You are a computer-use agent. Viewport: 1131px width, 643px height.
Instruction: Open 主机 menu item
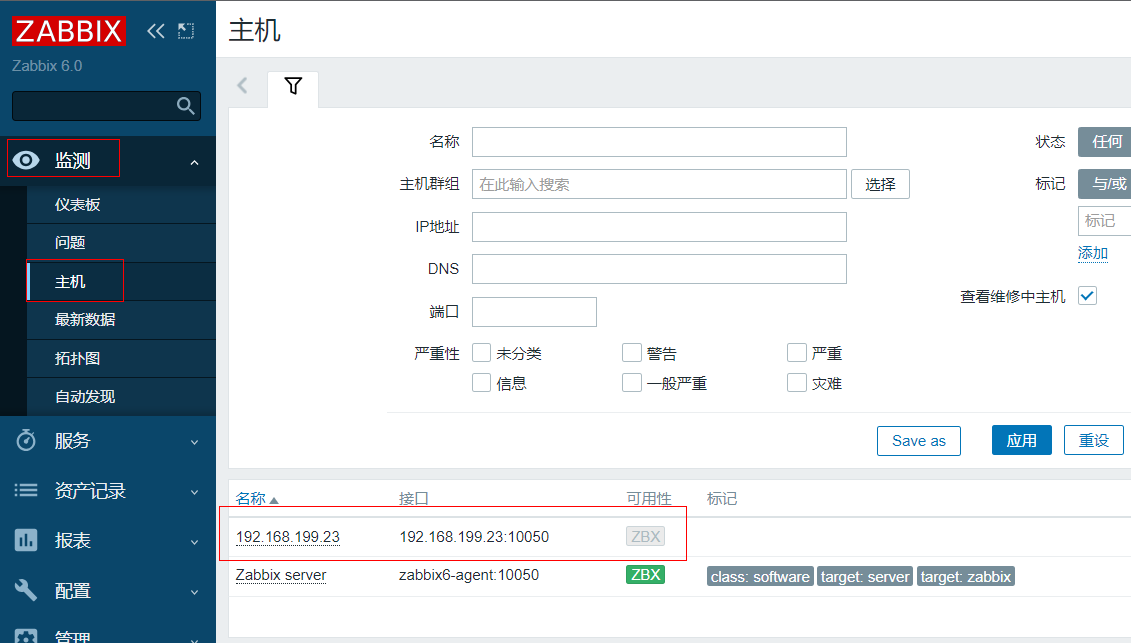tap(121, 281)
